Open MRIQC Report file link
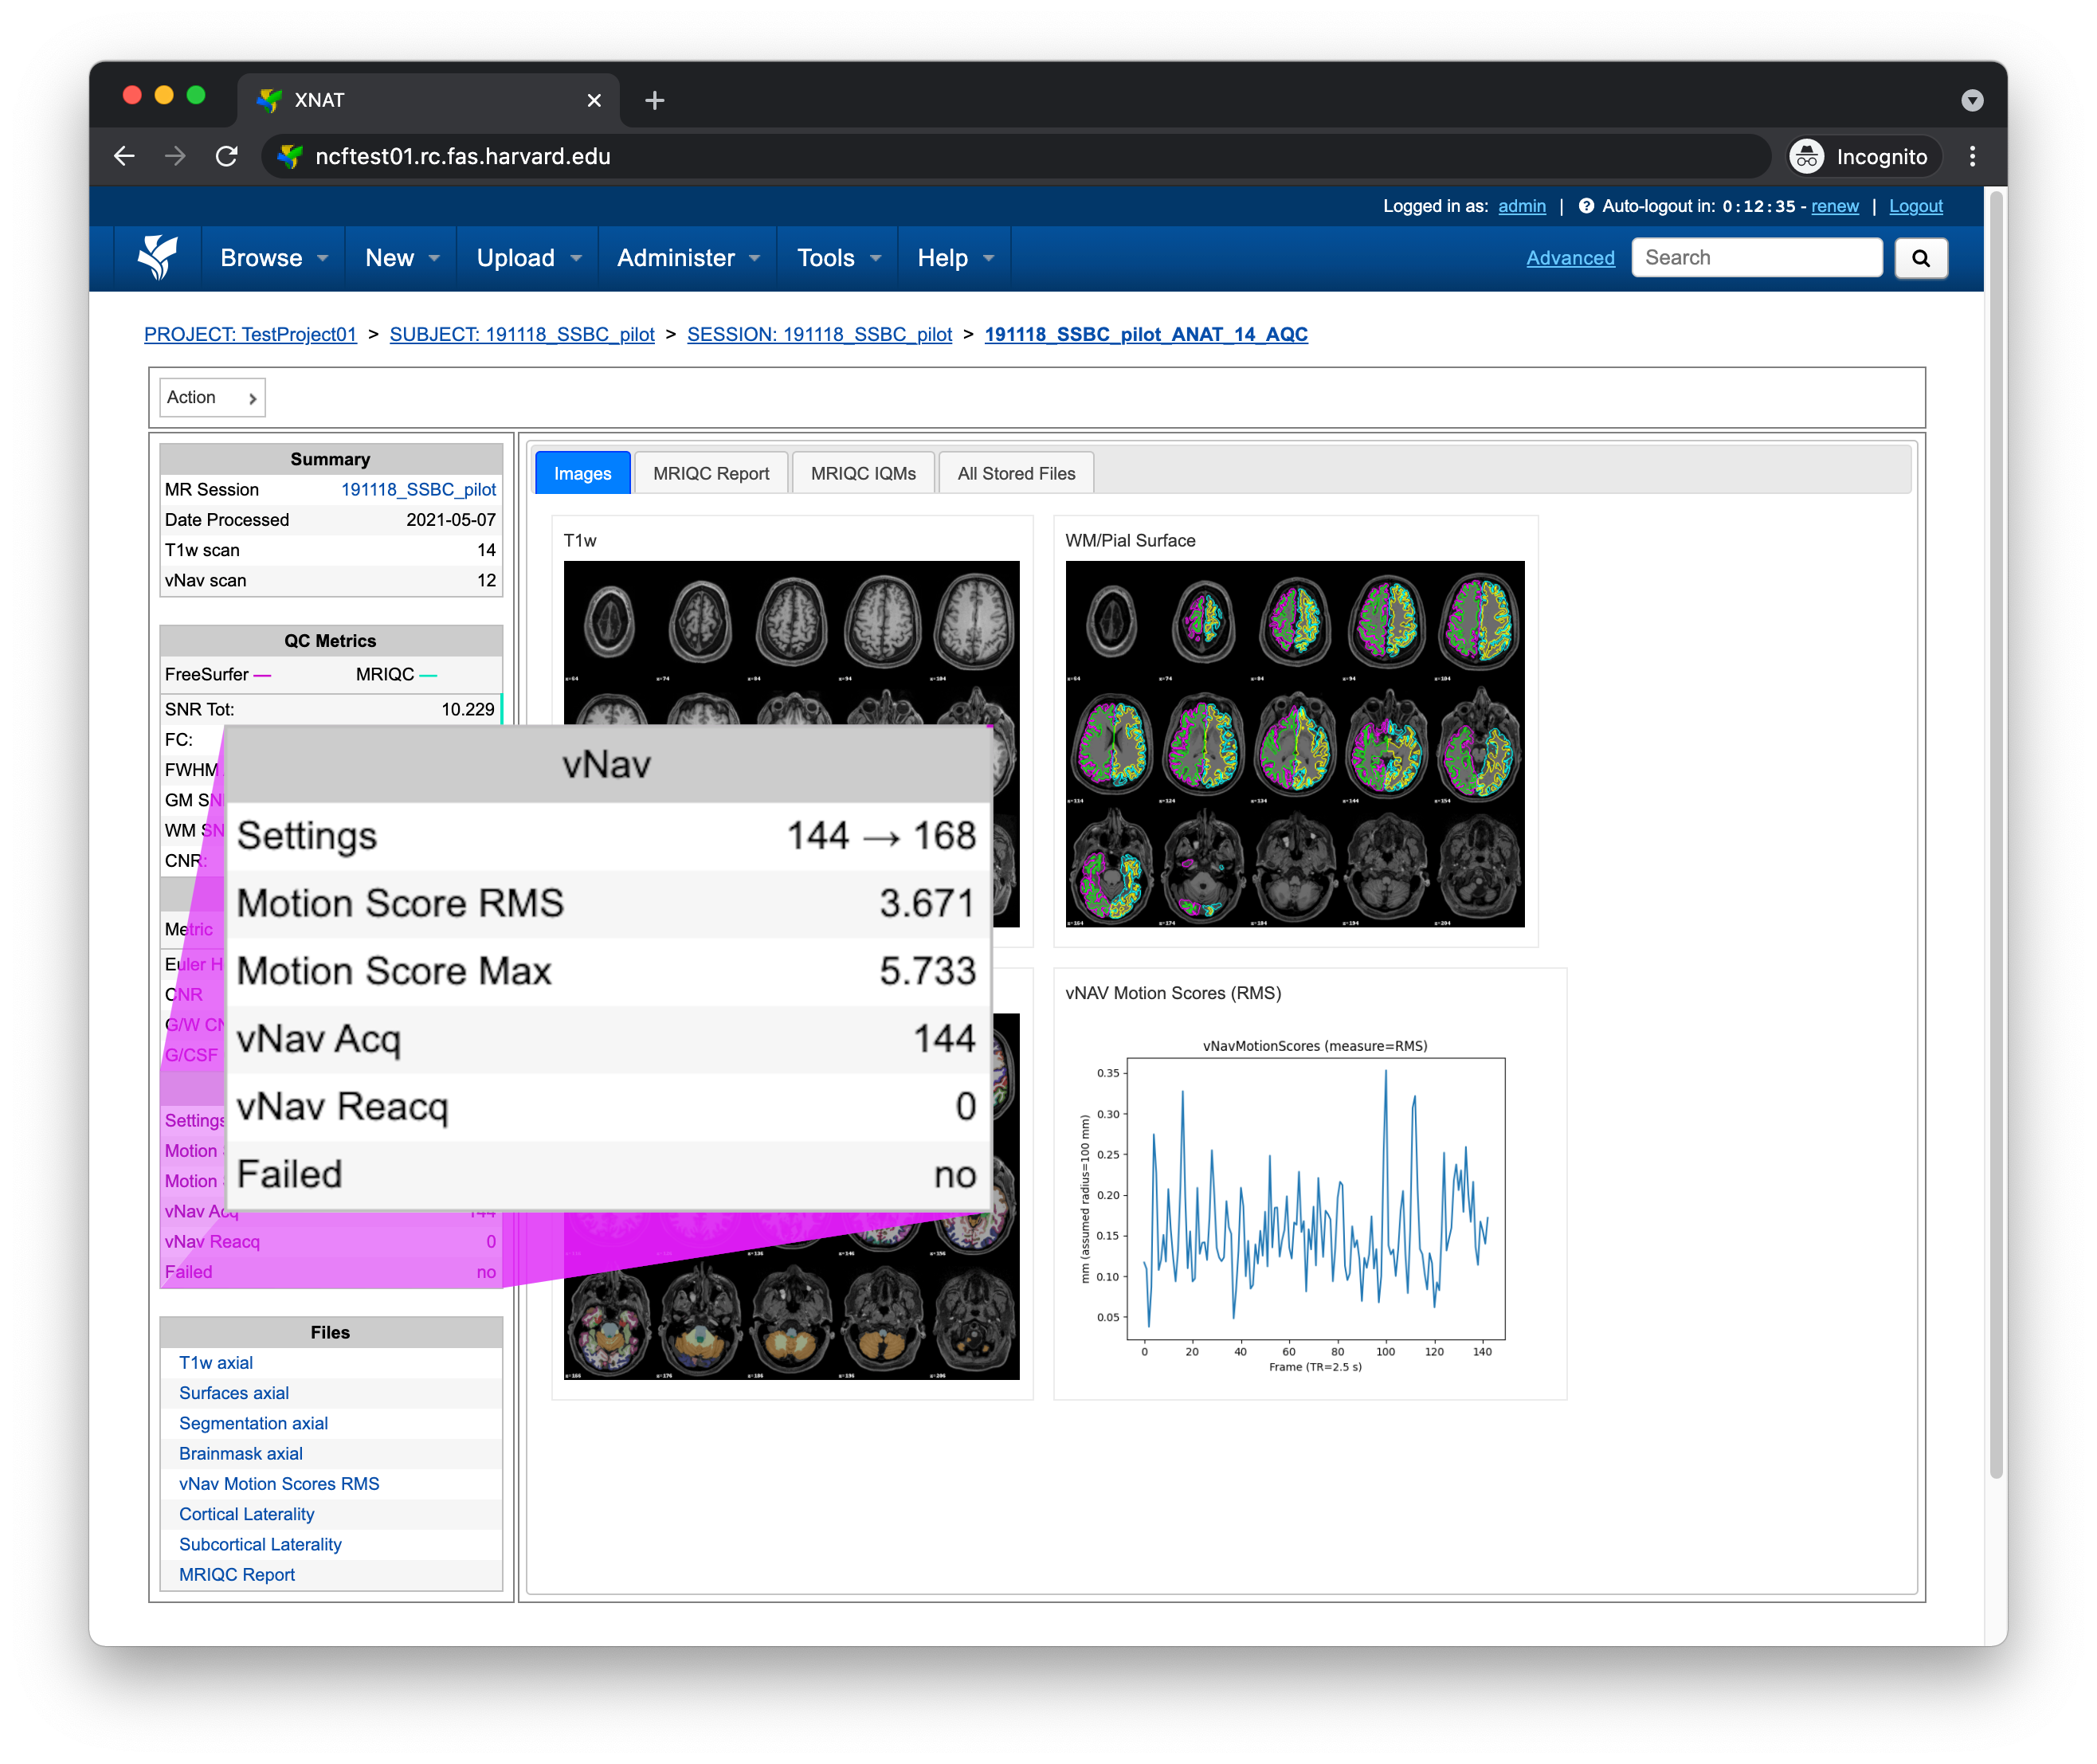 [x=237, y=1574]
